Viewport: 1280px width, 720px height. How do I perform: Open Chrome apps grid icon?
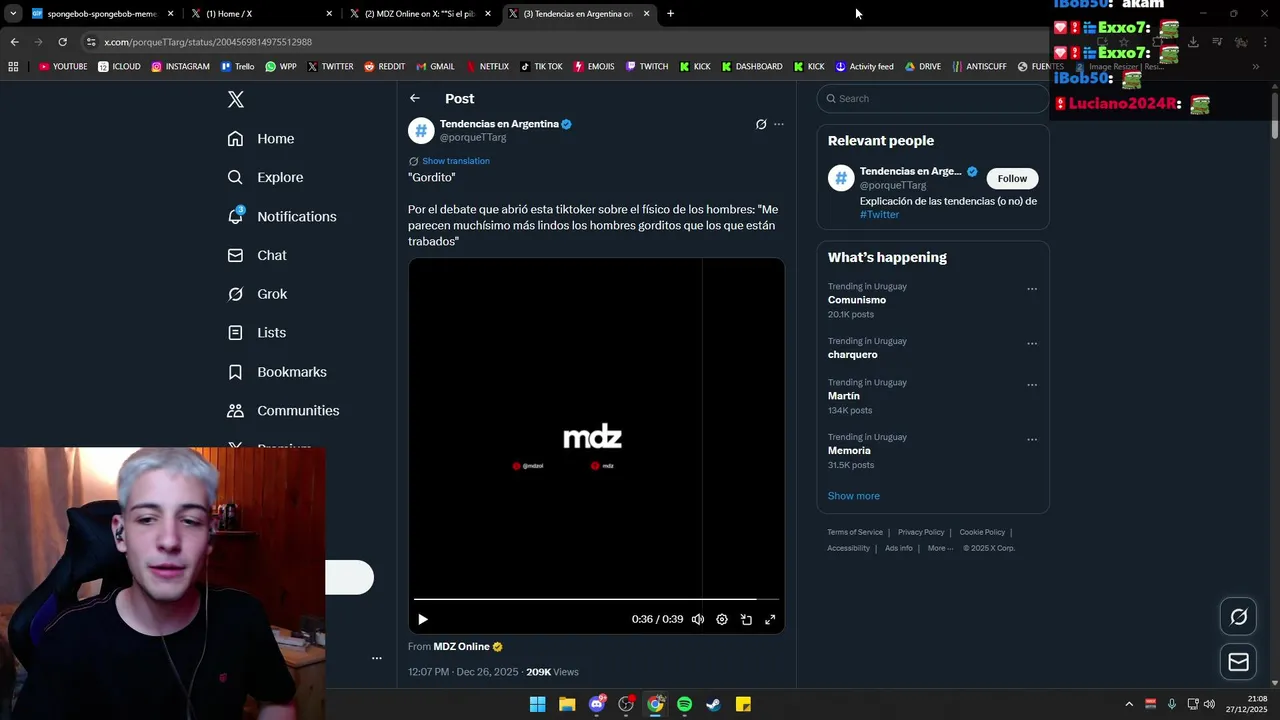click(x=13, y=67)
